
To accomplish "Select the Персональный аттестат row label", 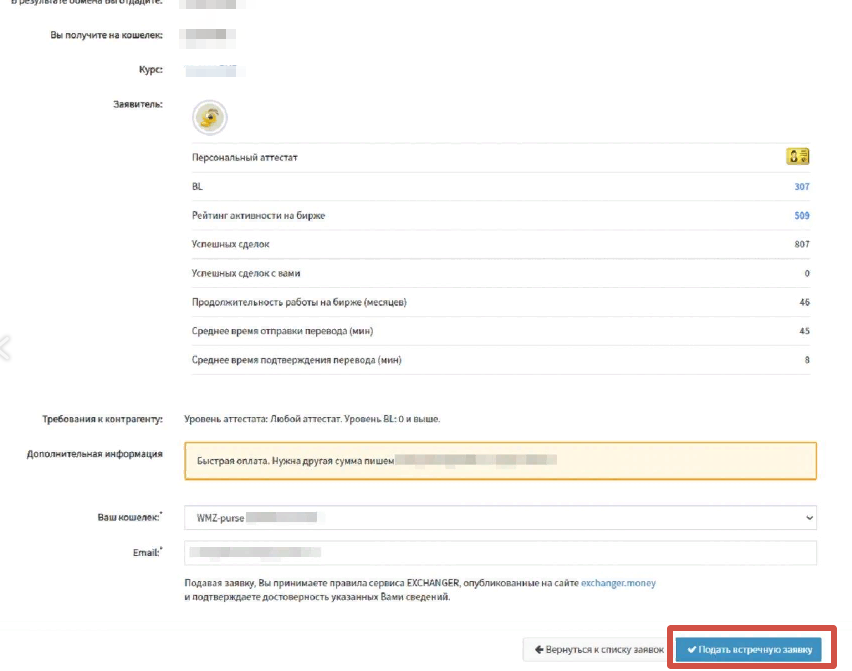I will pyautogui.click(x=245, y=158).
